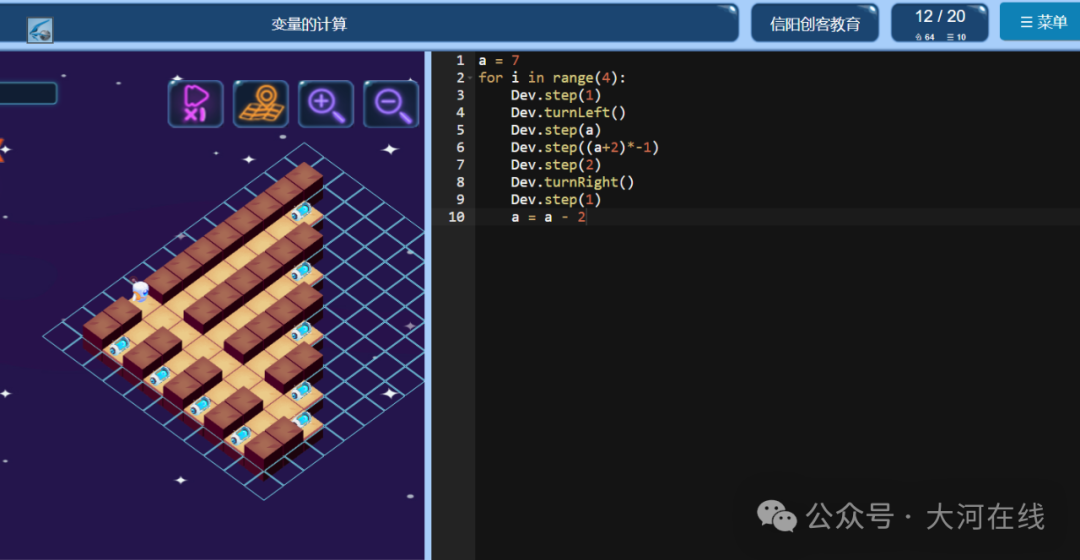Click the 信阳创客教育 button

click(815, 24)
